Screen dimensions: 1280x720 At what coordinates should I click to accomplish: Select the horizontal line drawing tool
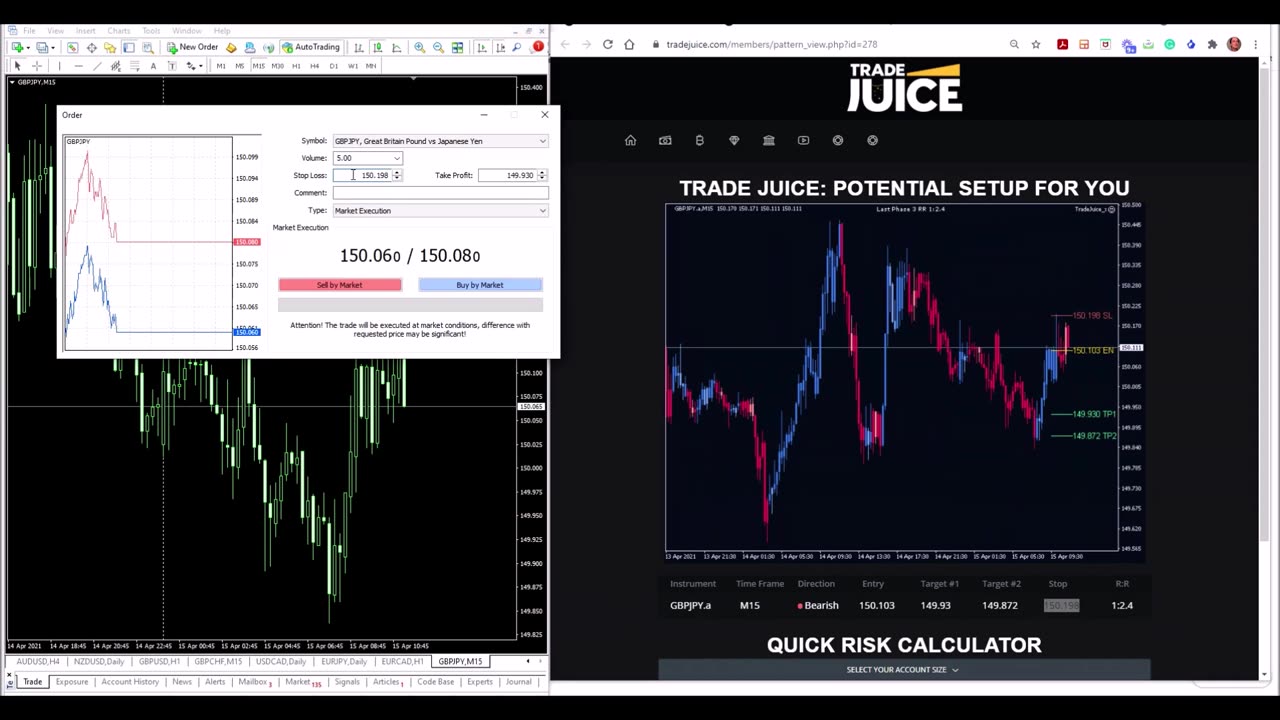78,66
